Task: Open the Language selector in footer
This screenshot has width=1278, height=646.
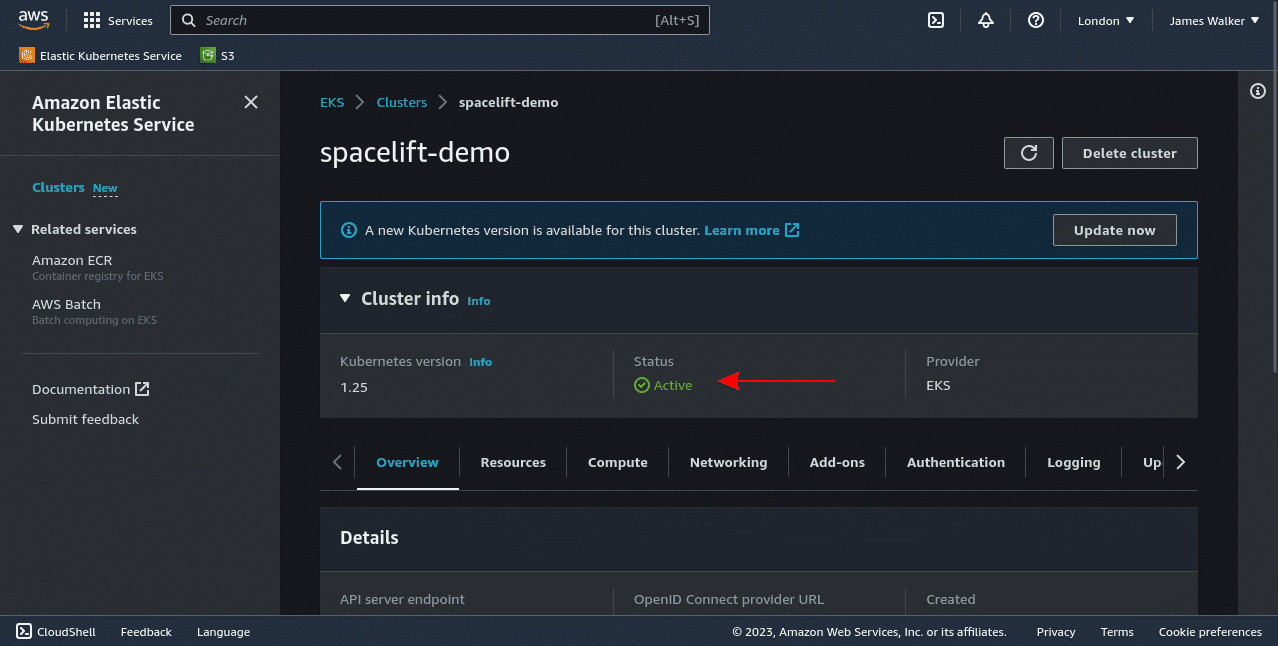Action: coord(223,632)
